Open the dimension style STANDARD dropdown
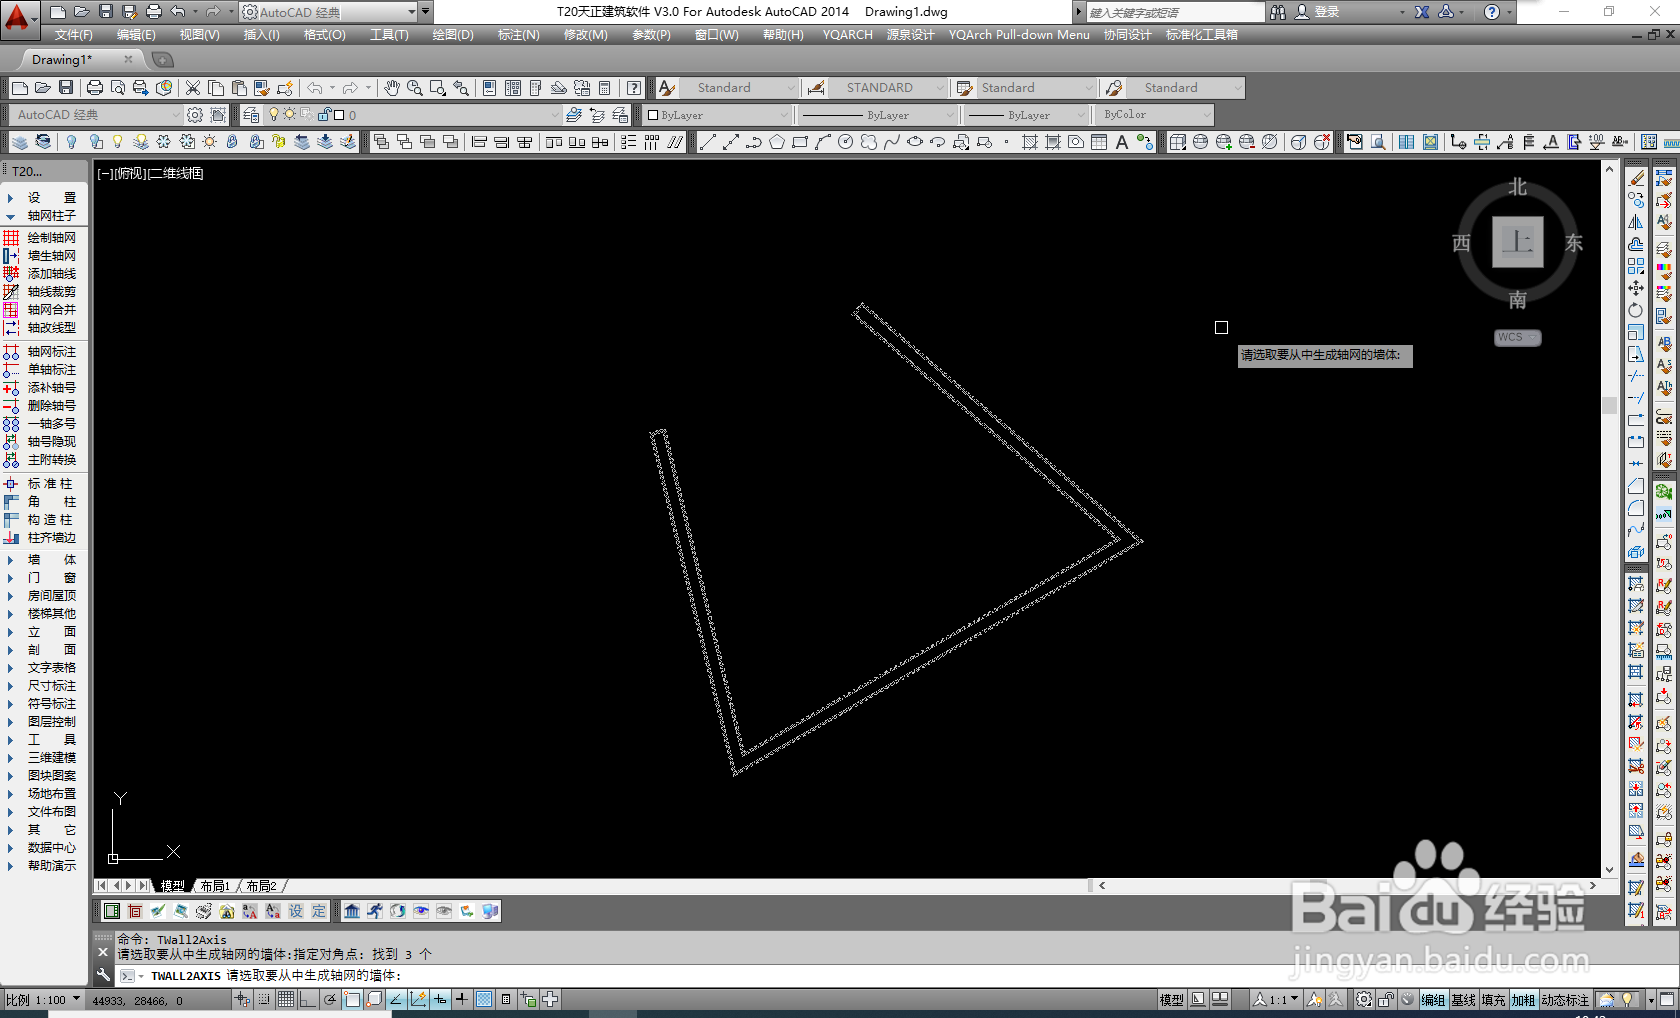Screen dimensions: 1680x1018 coord(888,88)
